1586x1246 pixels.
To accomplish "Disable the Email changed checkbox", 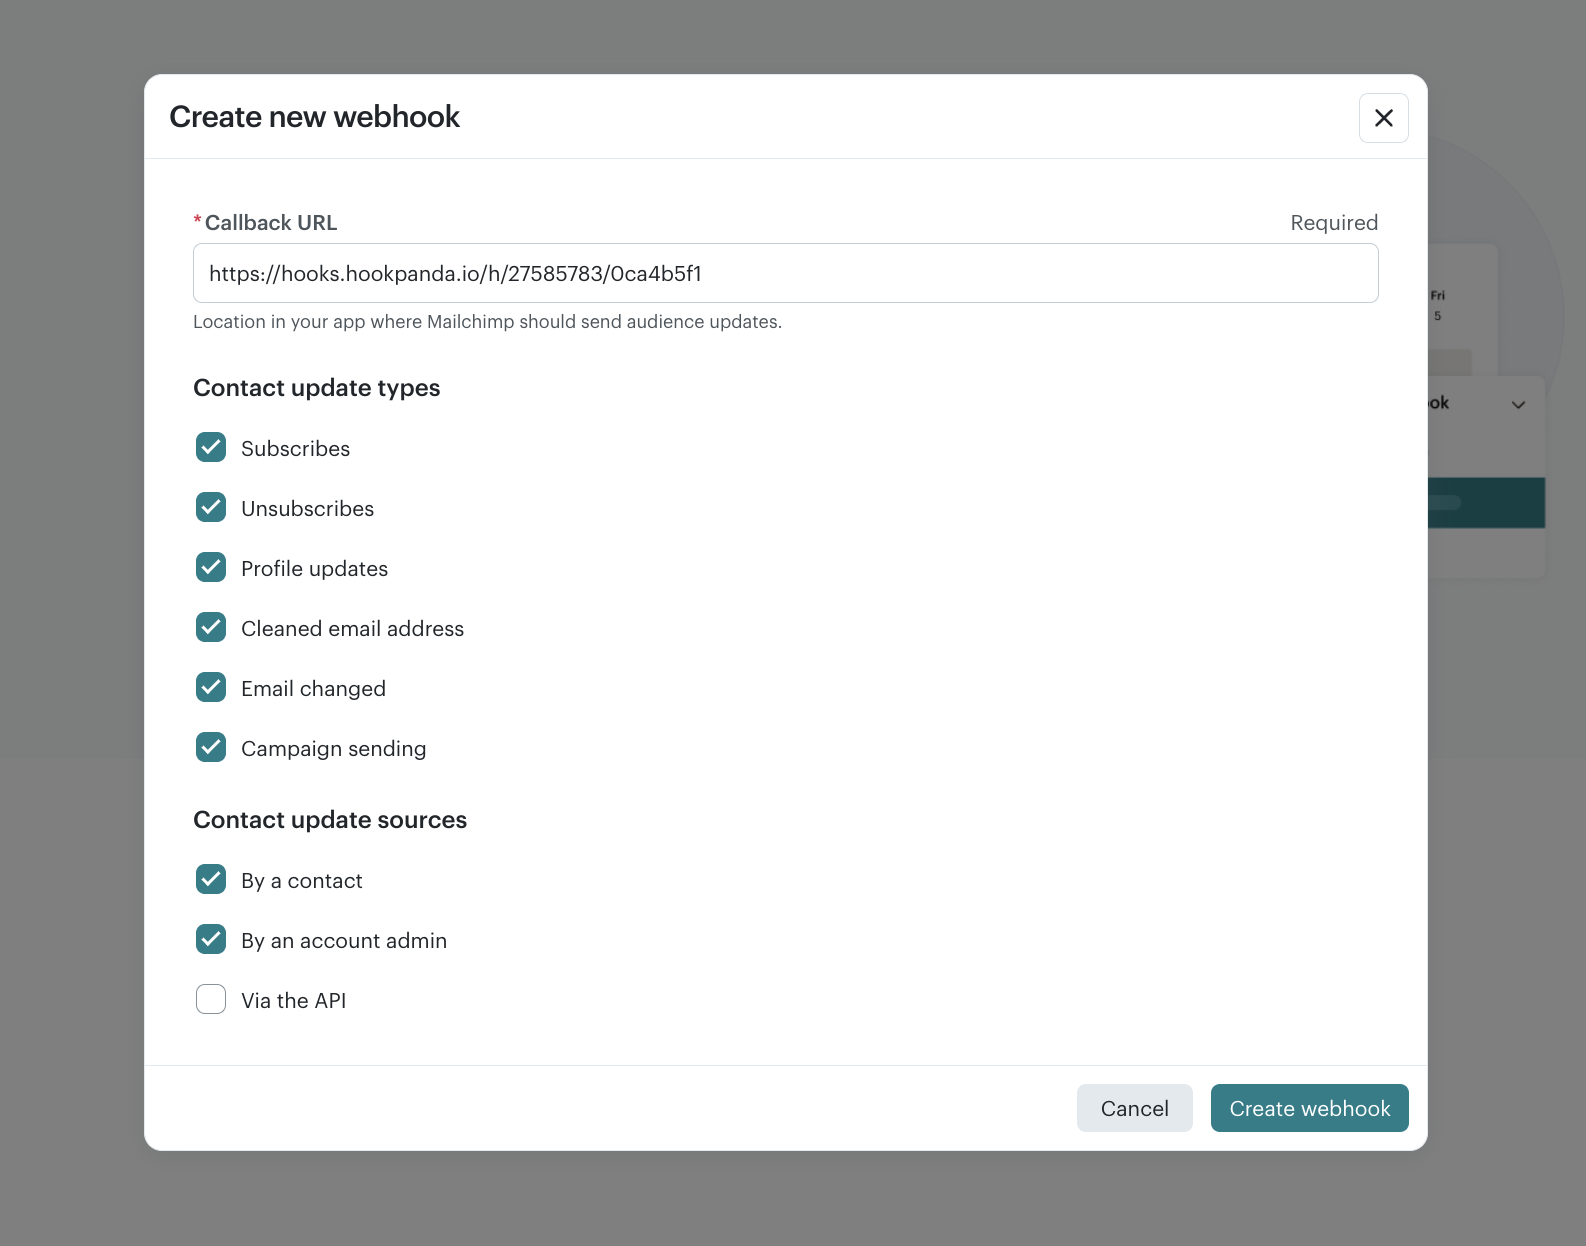I will point(211,687).
